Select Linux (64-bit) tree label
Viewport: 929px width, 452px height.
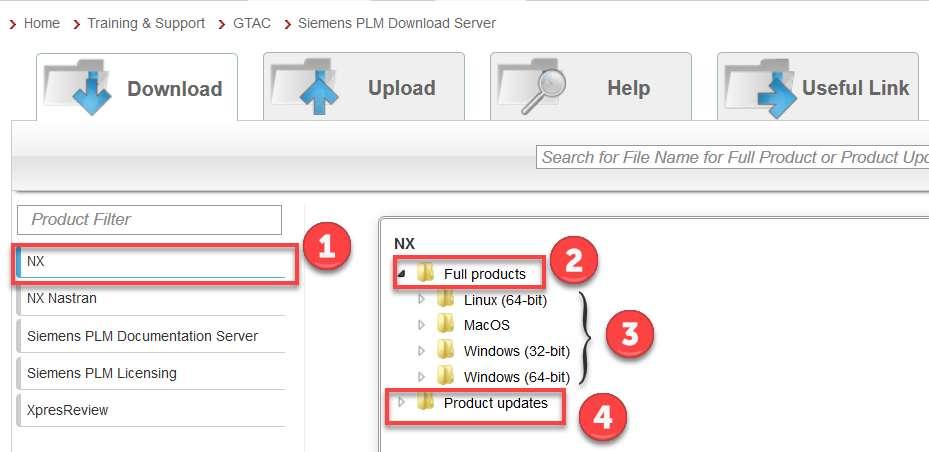pos(505,300)
